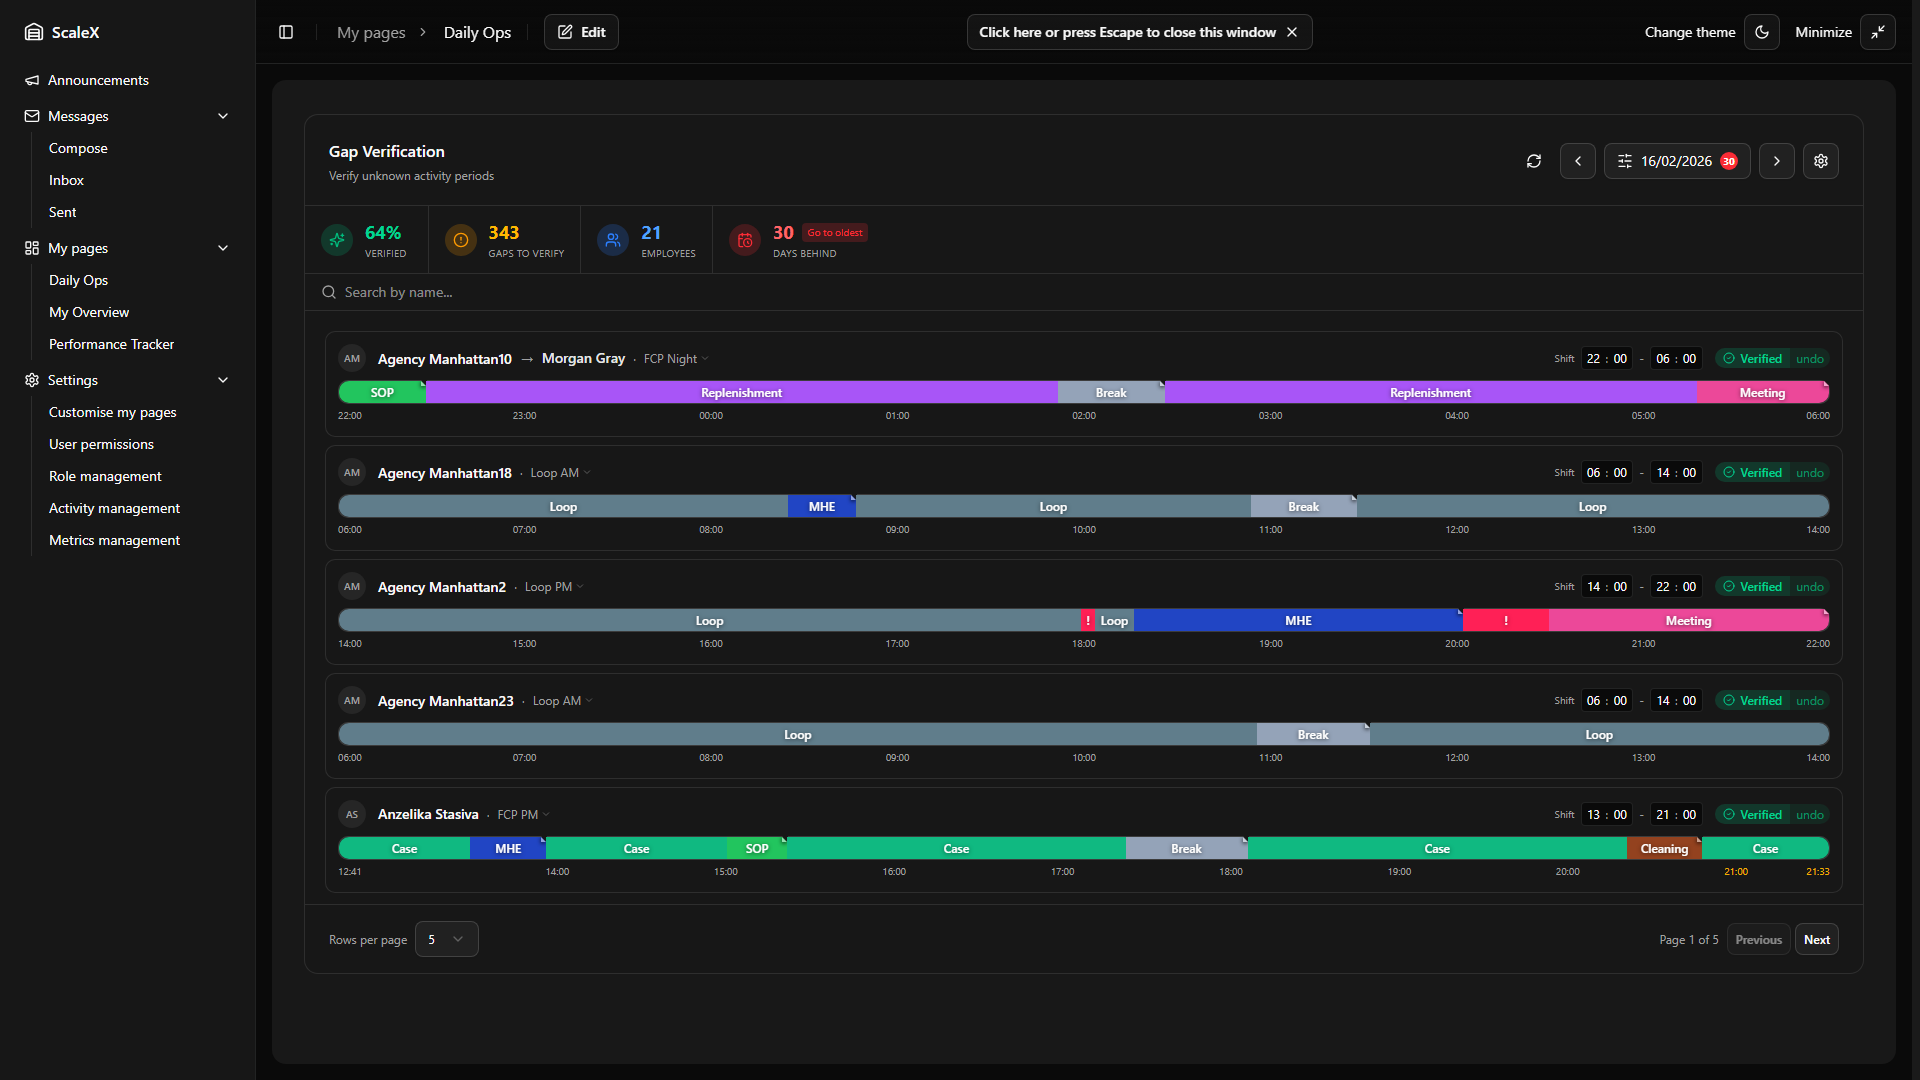Click the refresh icon in Gap Verification
Viewport: 1920px width, 1080px height.
1534,161
